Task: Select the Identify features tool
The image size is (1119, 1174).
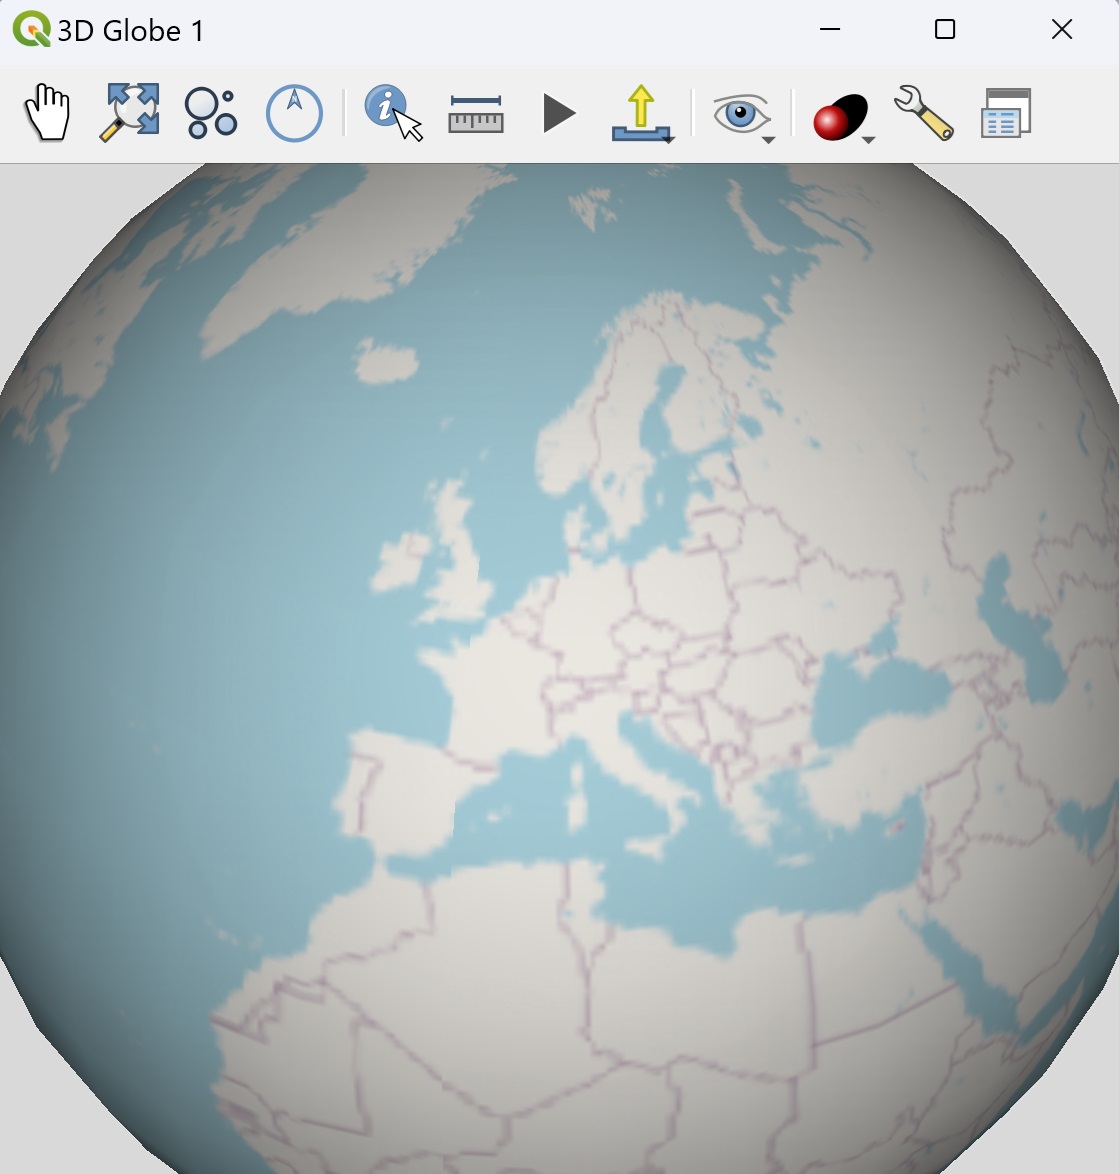Action: (x=394, y=113)
